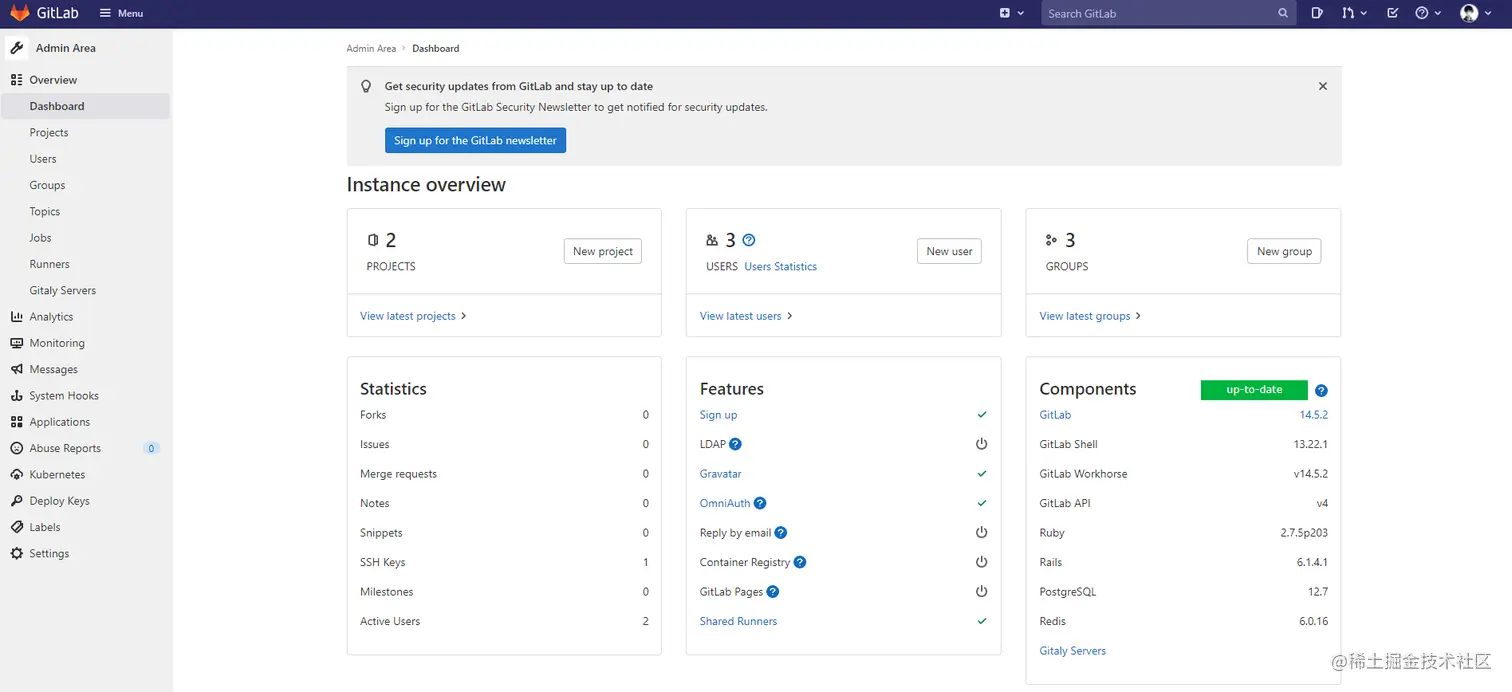This screenshot has width=1512, height=692.
Task: Click the search magnifier icon
Action: point(1283,13)
